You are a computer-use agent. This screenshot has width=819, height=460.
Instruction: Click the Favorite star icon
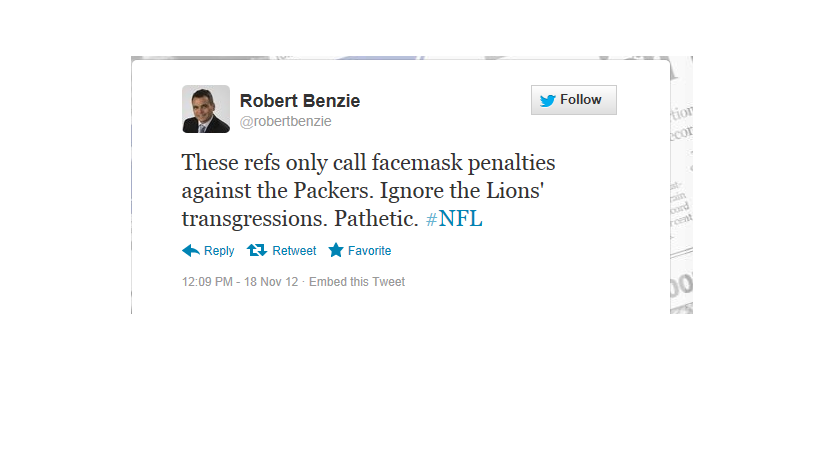pos(336,251)
